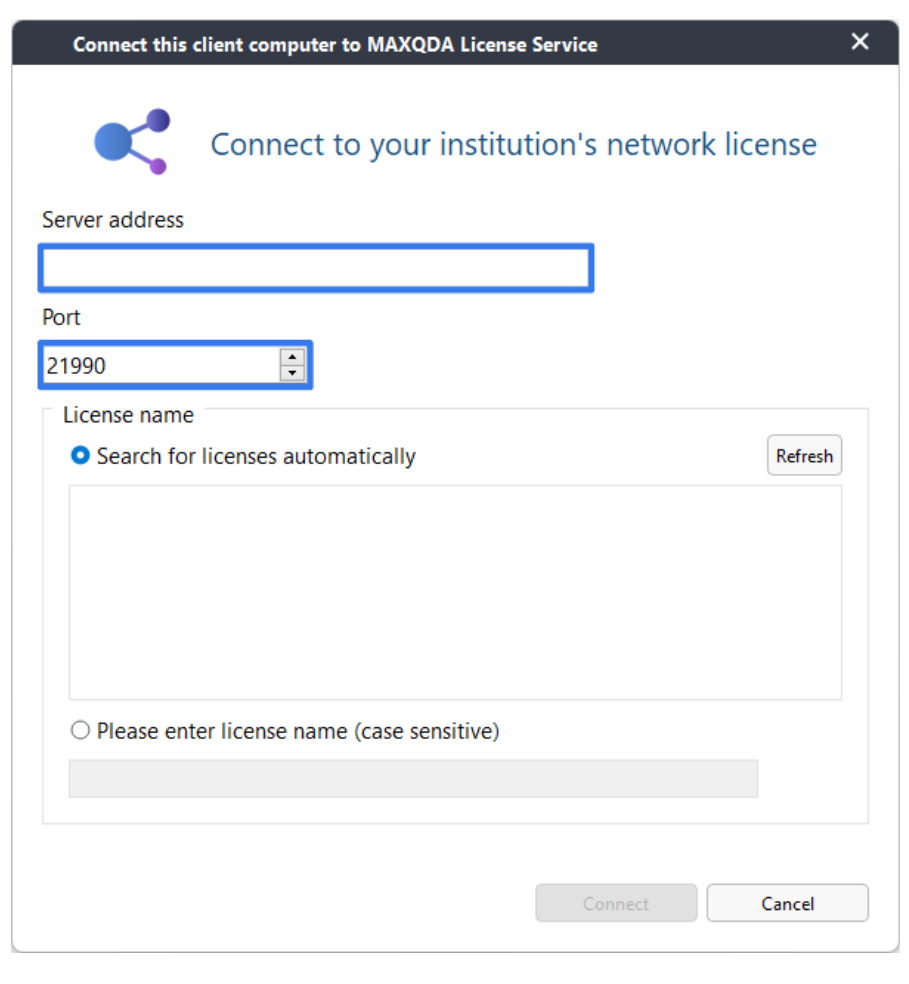Image resolution: width=909 pixels, height=984 pixels.
Task: Increase the port with the up arrow
Action: 292,357
